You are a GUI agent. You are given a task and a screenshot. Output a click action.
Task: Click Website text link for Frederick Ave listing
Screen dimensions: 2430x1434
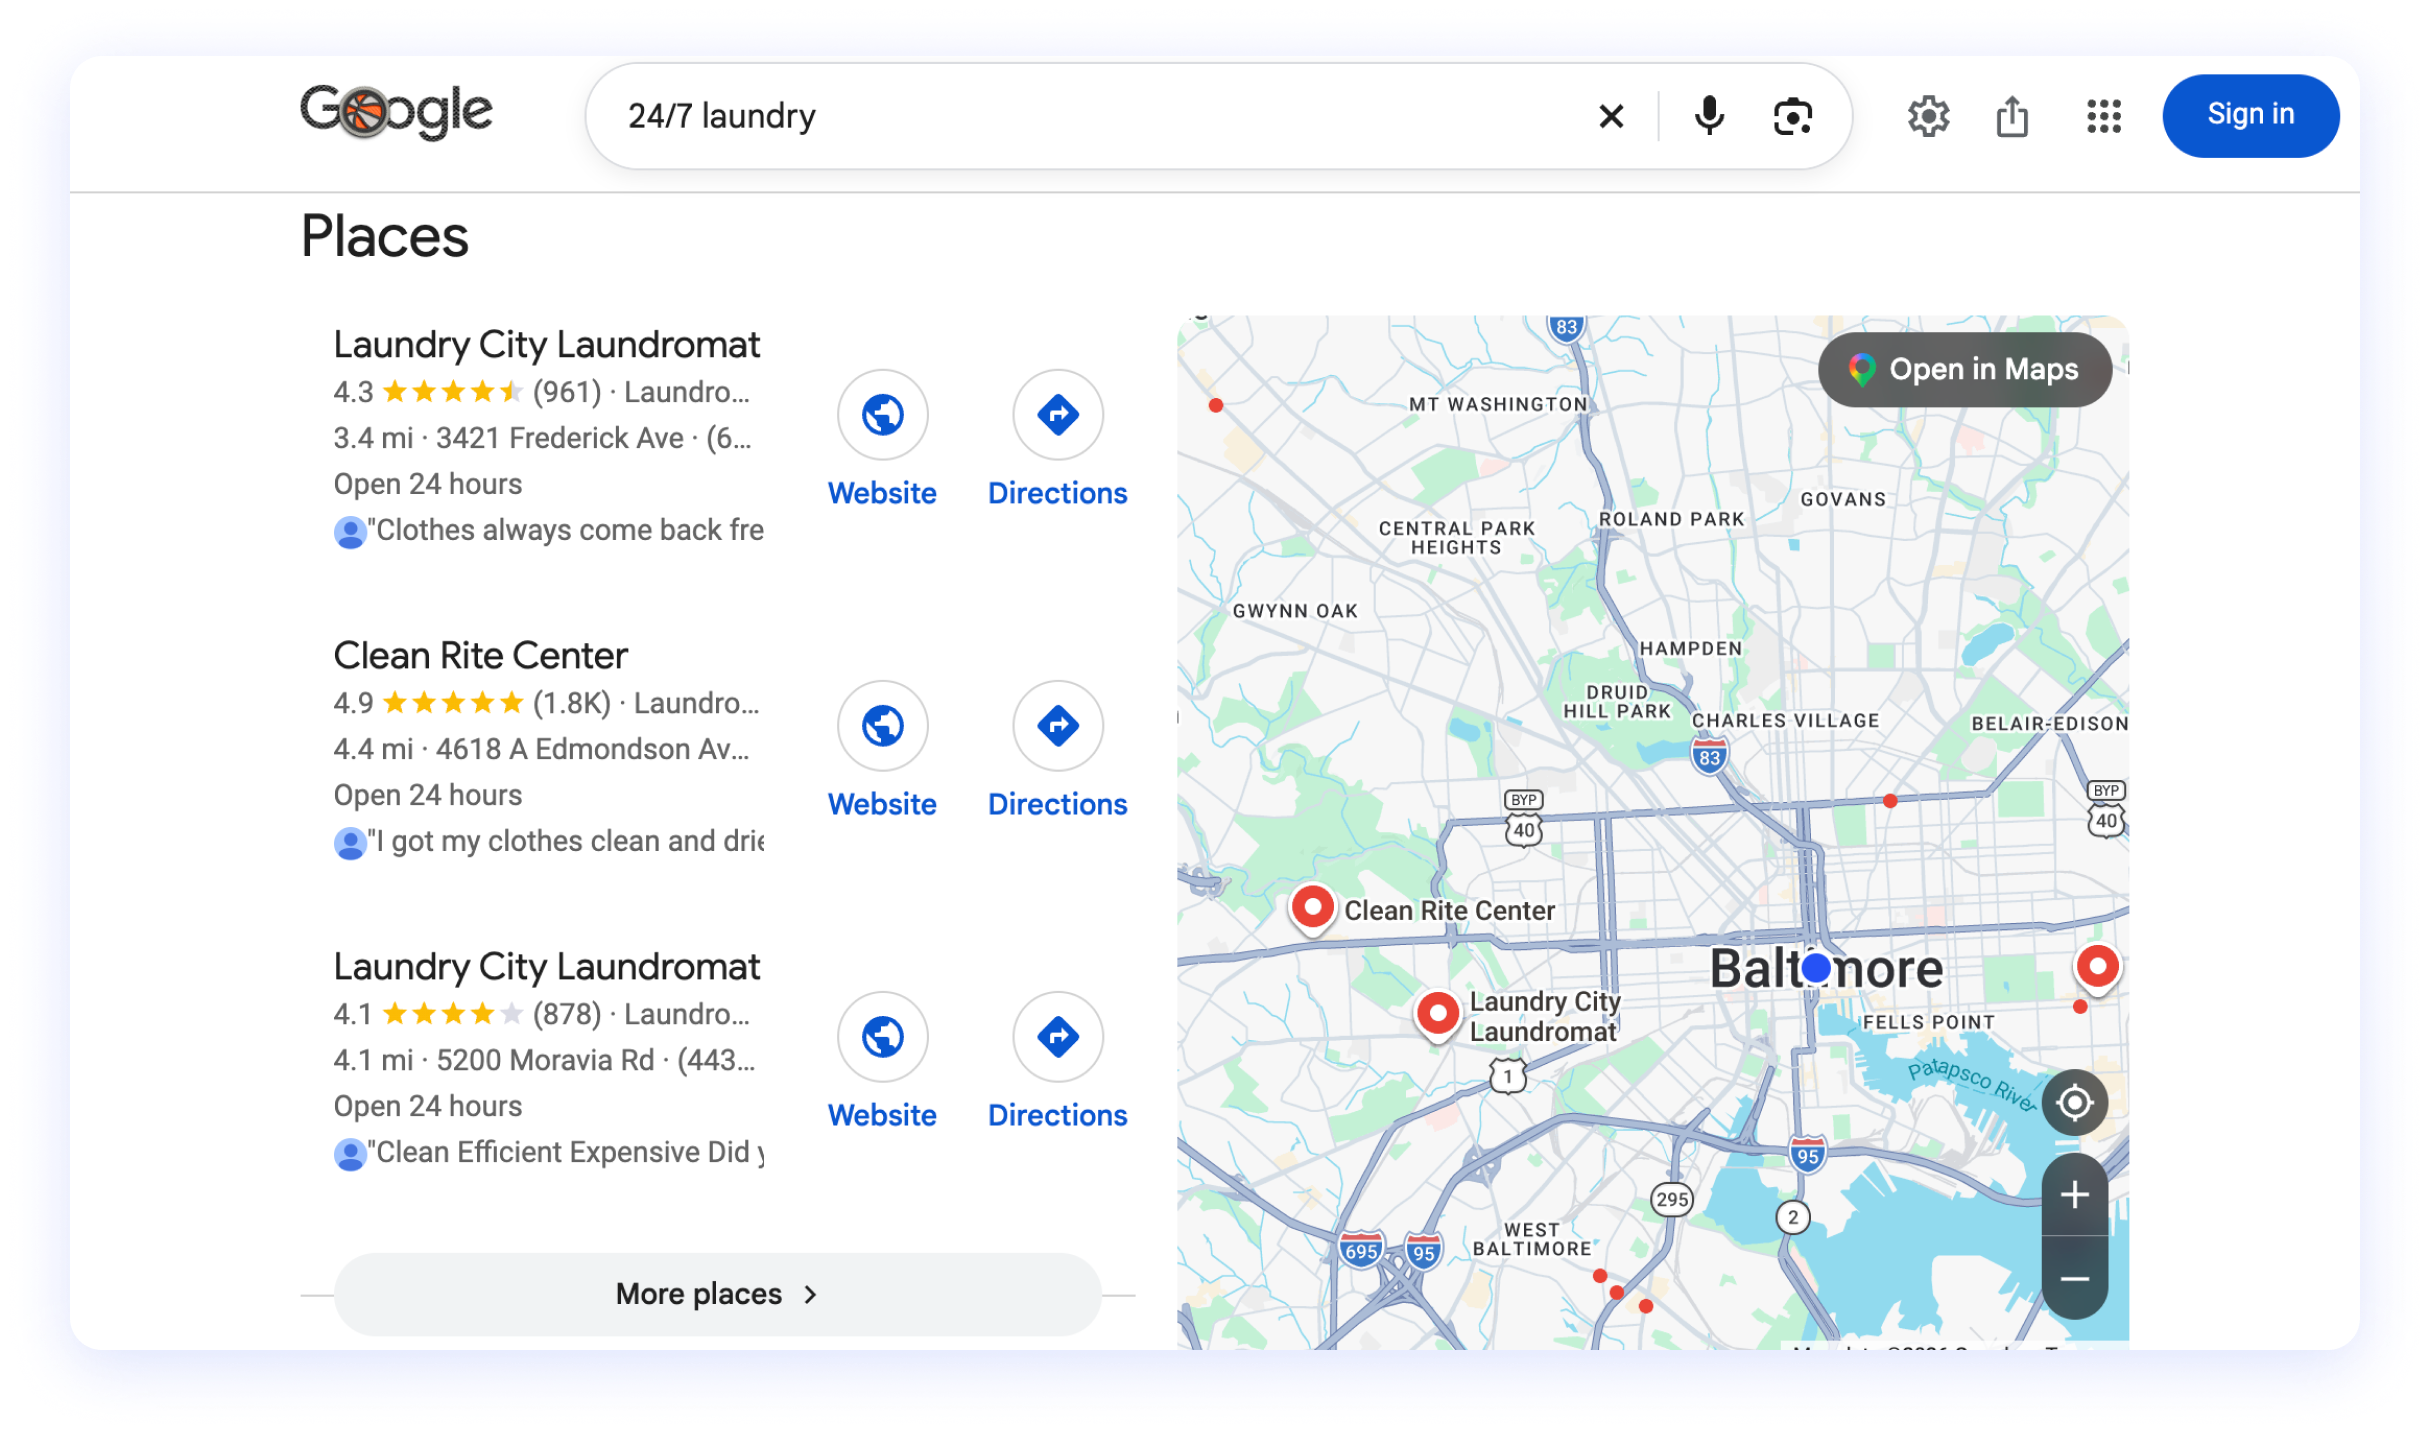pos(882,493)
